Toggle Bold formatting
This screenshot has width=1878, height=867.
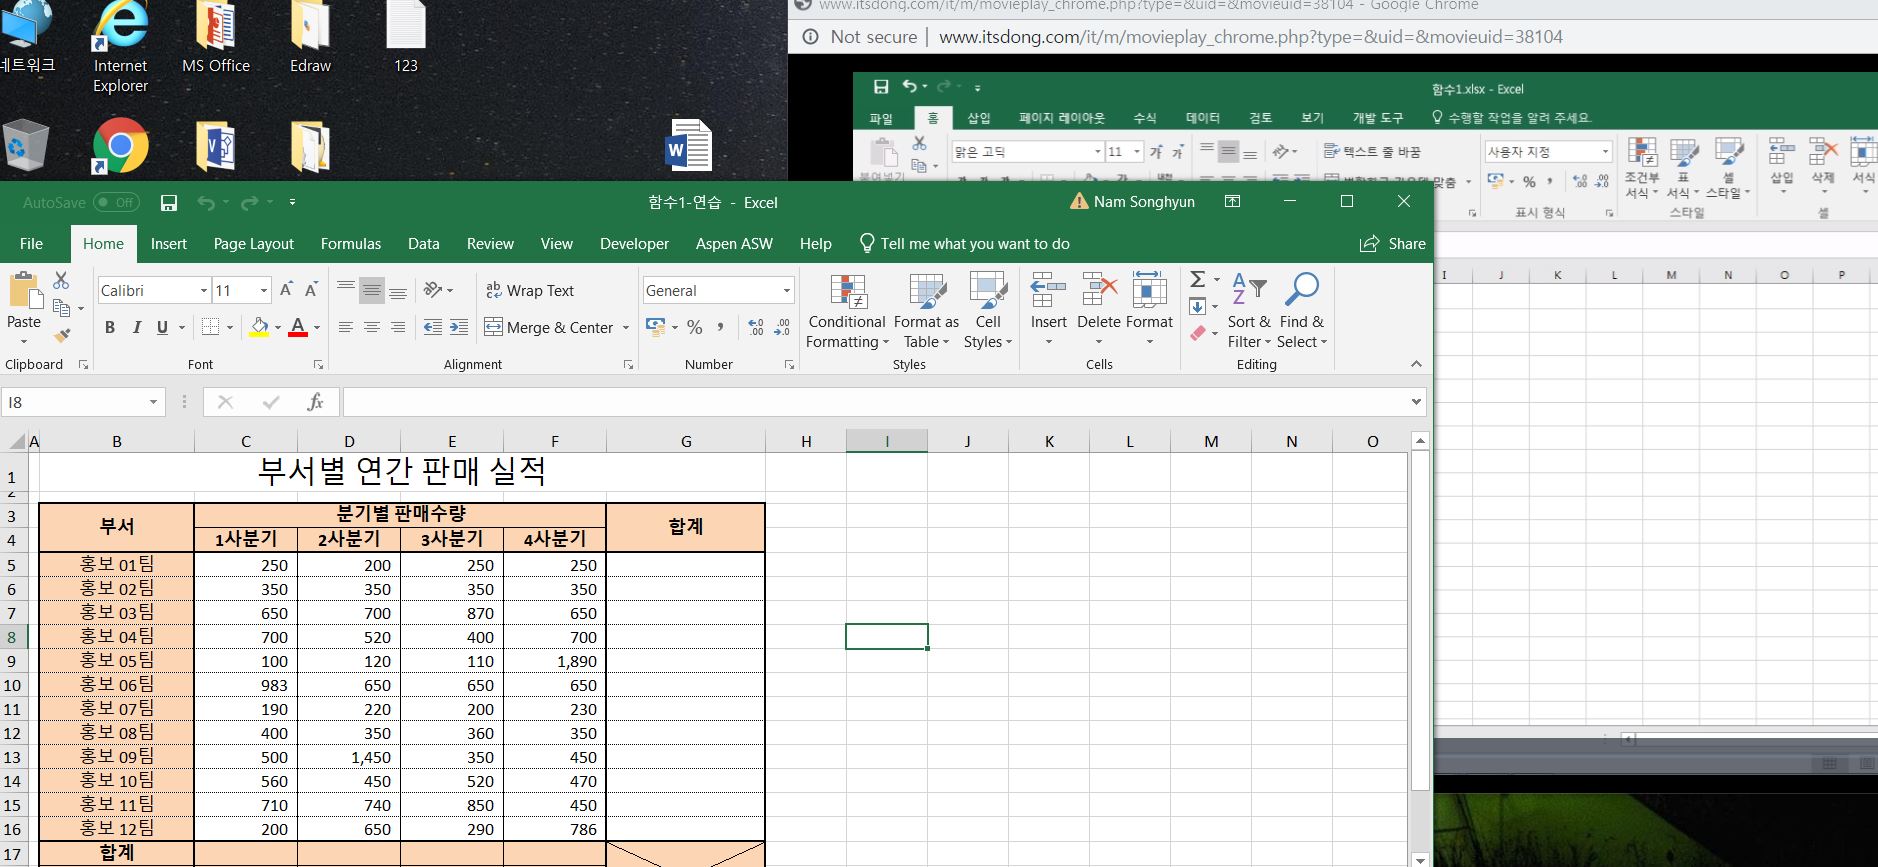click(x=110, y=327)
